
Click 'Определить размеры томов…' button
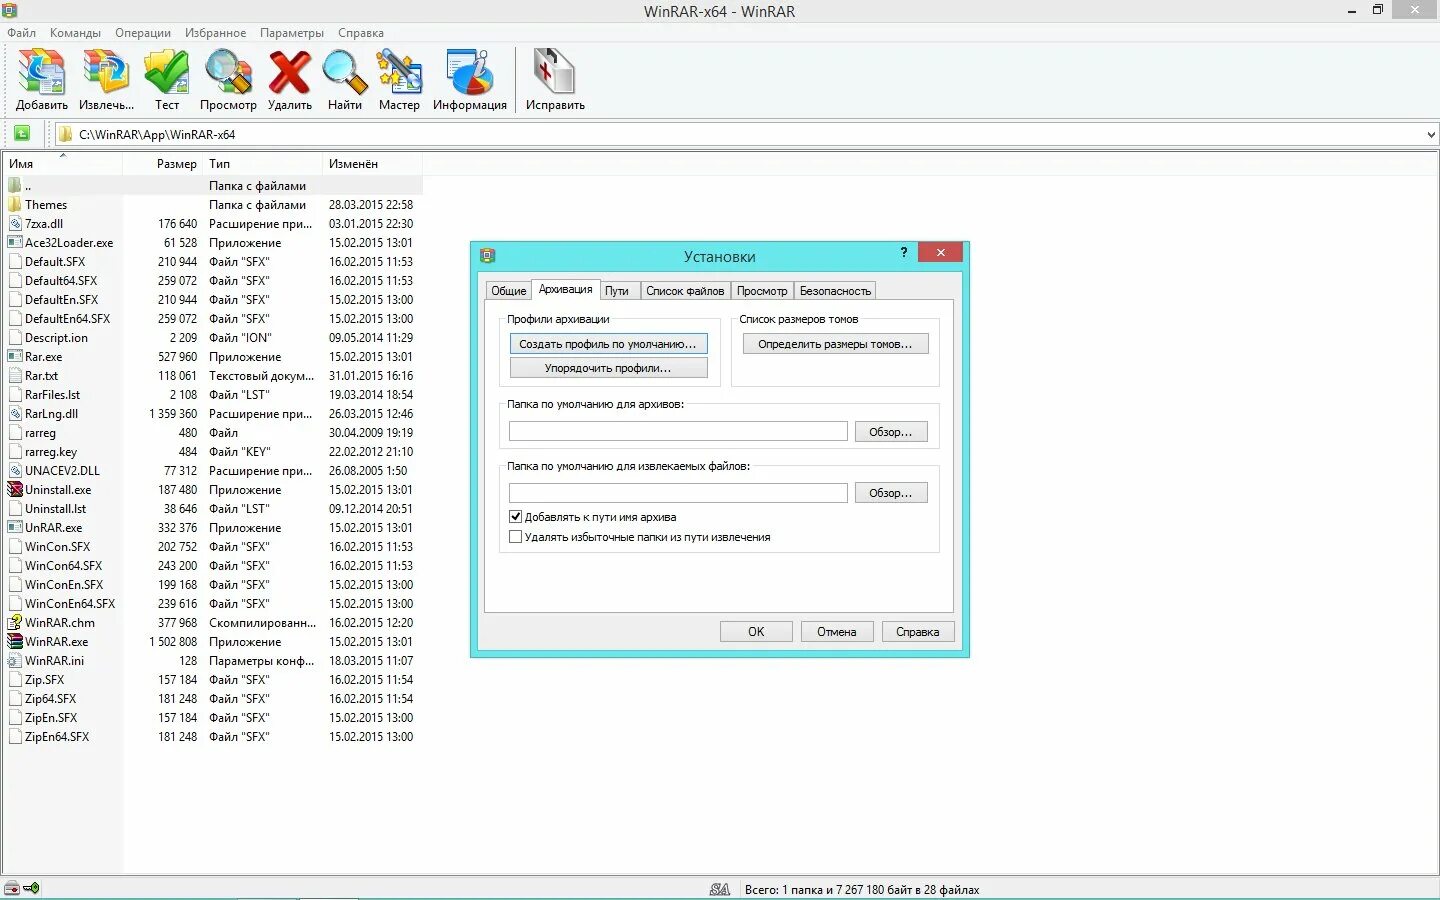835,344
